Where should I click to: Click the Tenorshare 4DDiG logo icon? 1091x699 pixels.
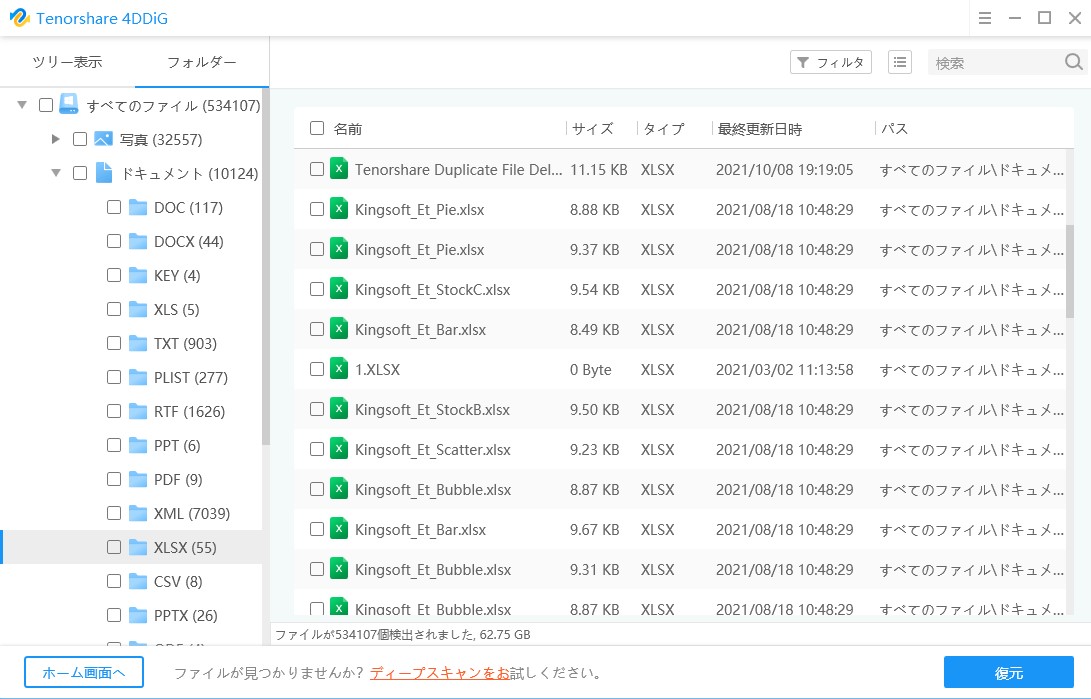click(19, 17)
